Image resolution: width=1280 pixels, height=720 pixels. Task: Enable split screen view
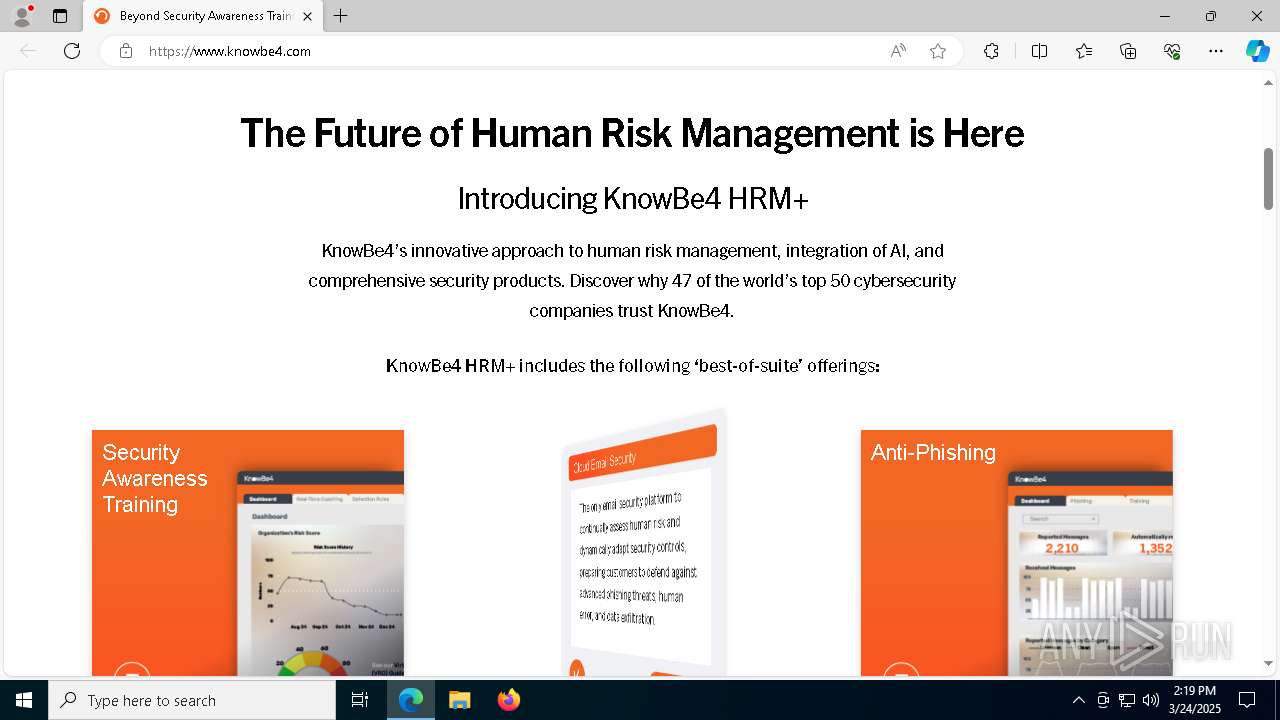(1039, 51)
